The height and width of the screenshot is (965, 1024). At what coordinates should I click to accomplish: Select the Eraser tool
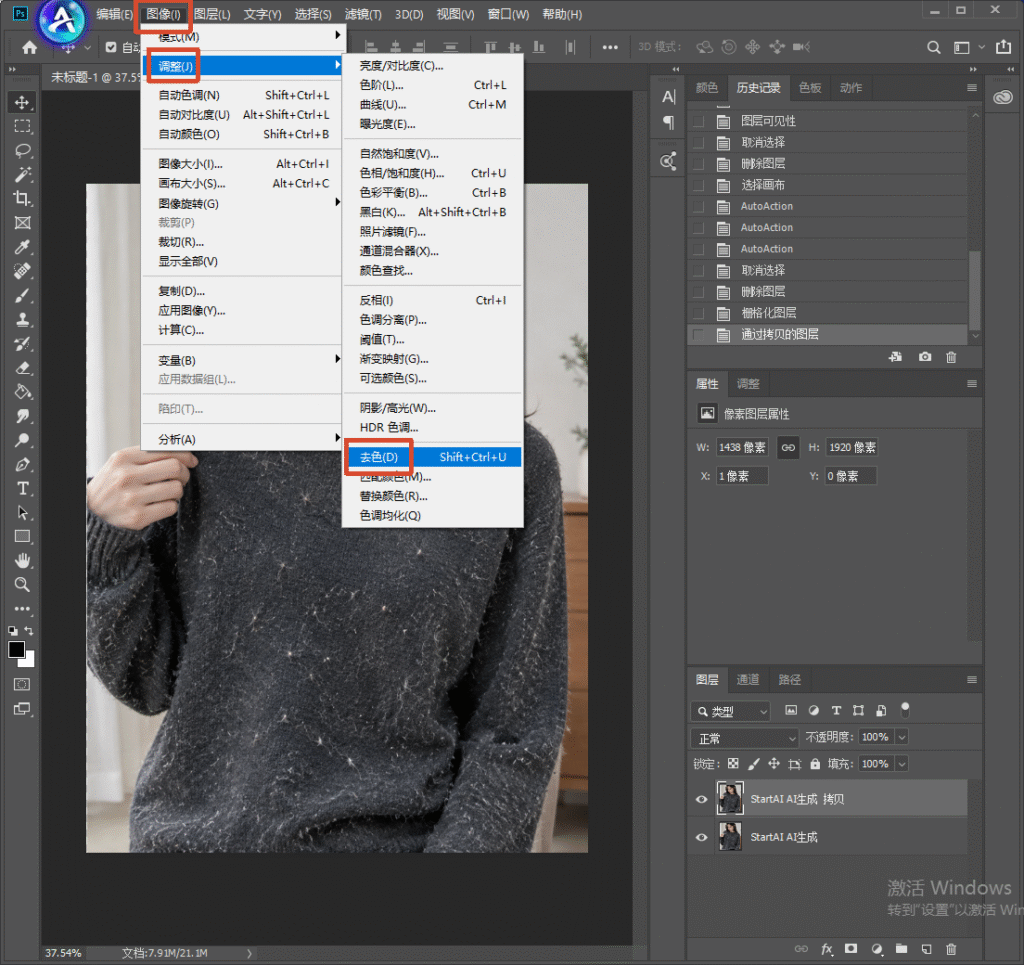(x=22, y=368)
